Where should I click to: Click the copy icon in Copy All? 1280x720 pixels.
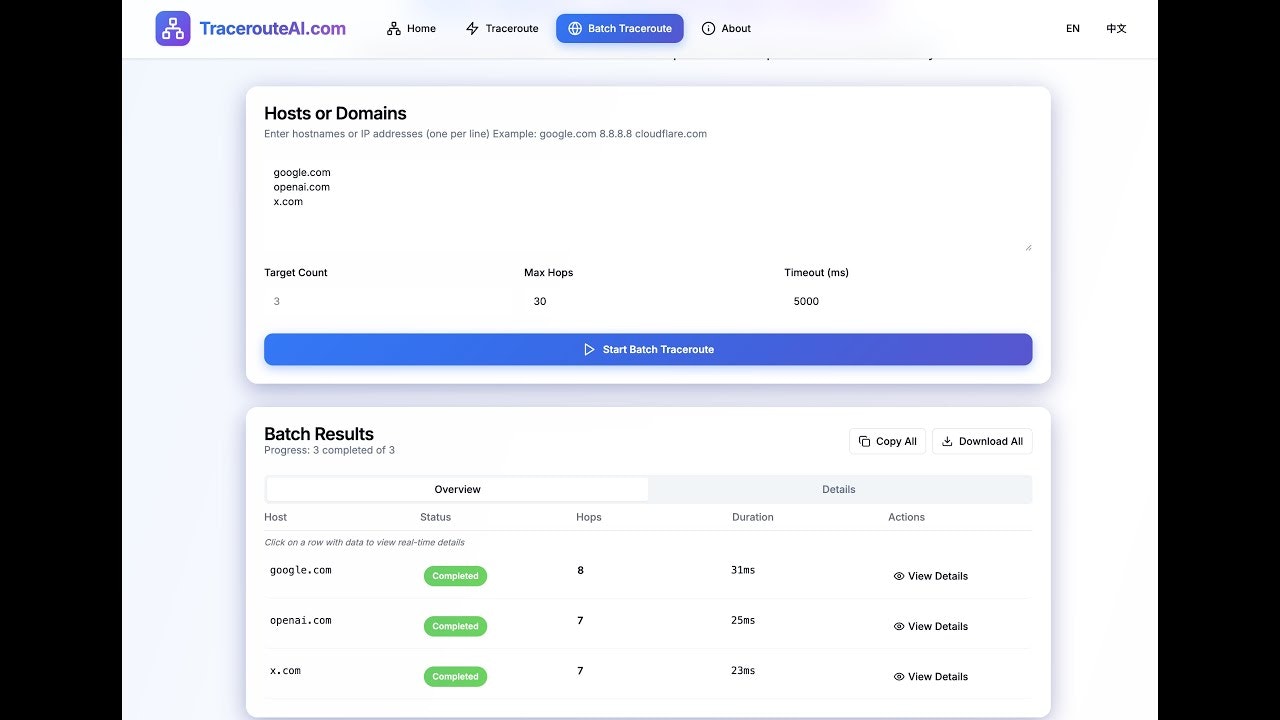tap(865, 441)
